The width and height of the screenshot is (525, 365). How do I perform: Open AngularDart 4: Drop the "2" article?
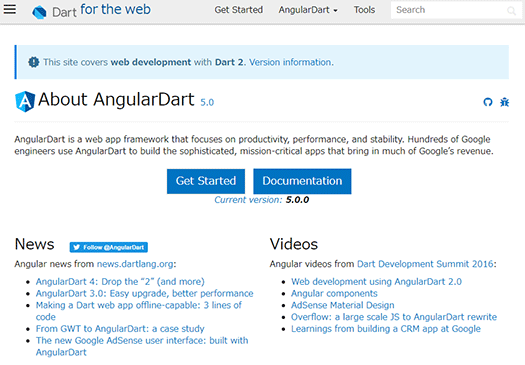[x=120, y=282]
